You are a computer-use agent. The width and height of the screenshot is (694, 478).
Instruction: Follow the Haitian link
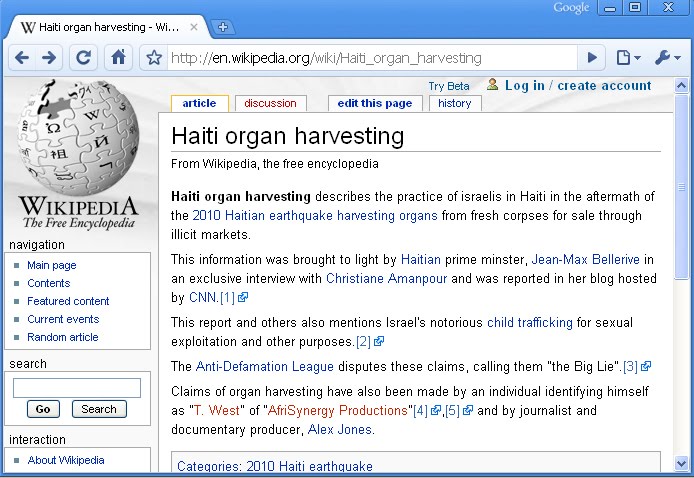click(420, 259)
